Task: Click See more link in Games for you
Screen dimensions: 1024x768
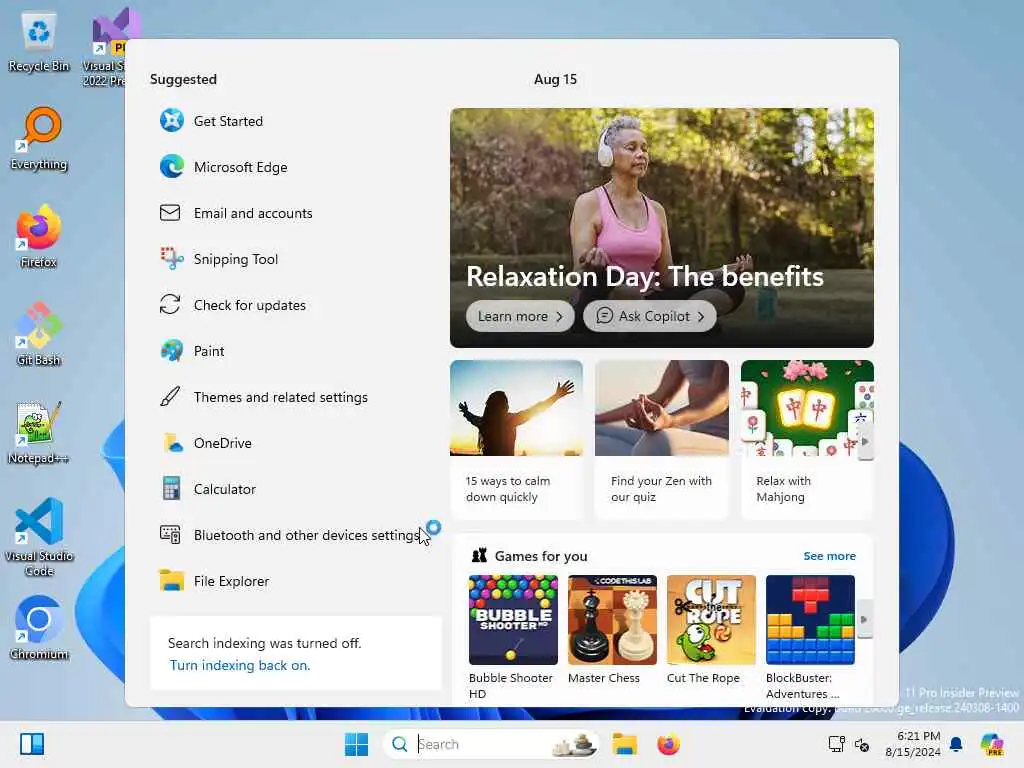Action: pos(829,556)
